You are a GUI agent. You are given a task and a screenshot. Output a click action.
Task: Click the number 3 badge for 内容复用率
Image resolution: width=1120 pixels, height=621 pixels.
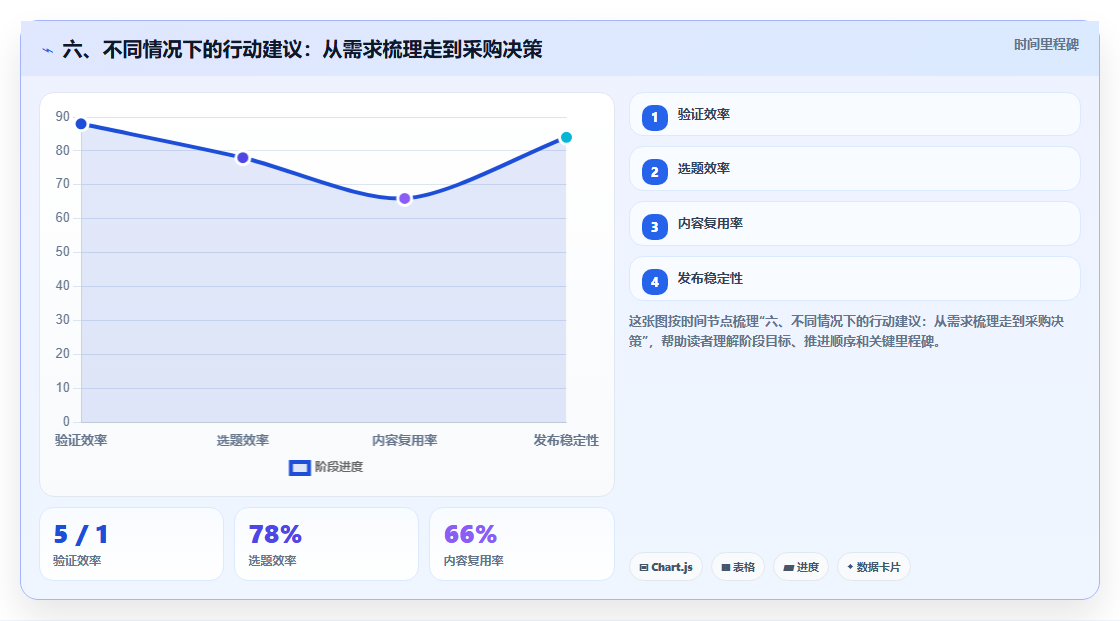pos(654,227)
